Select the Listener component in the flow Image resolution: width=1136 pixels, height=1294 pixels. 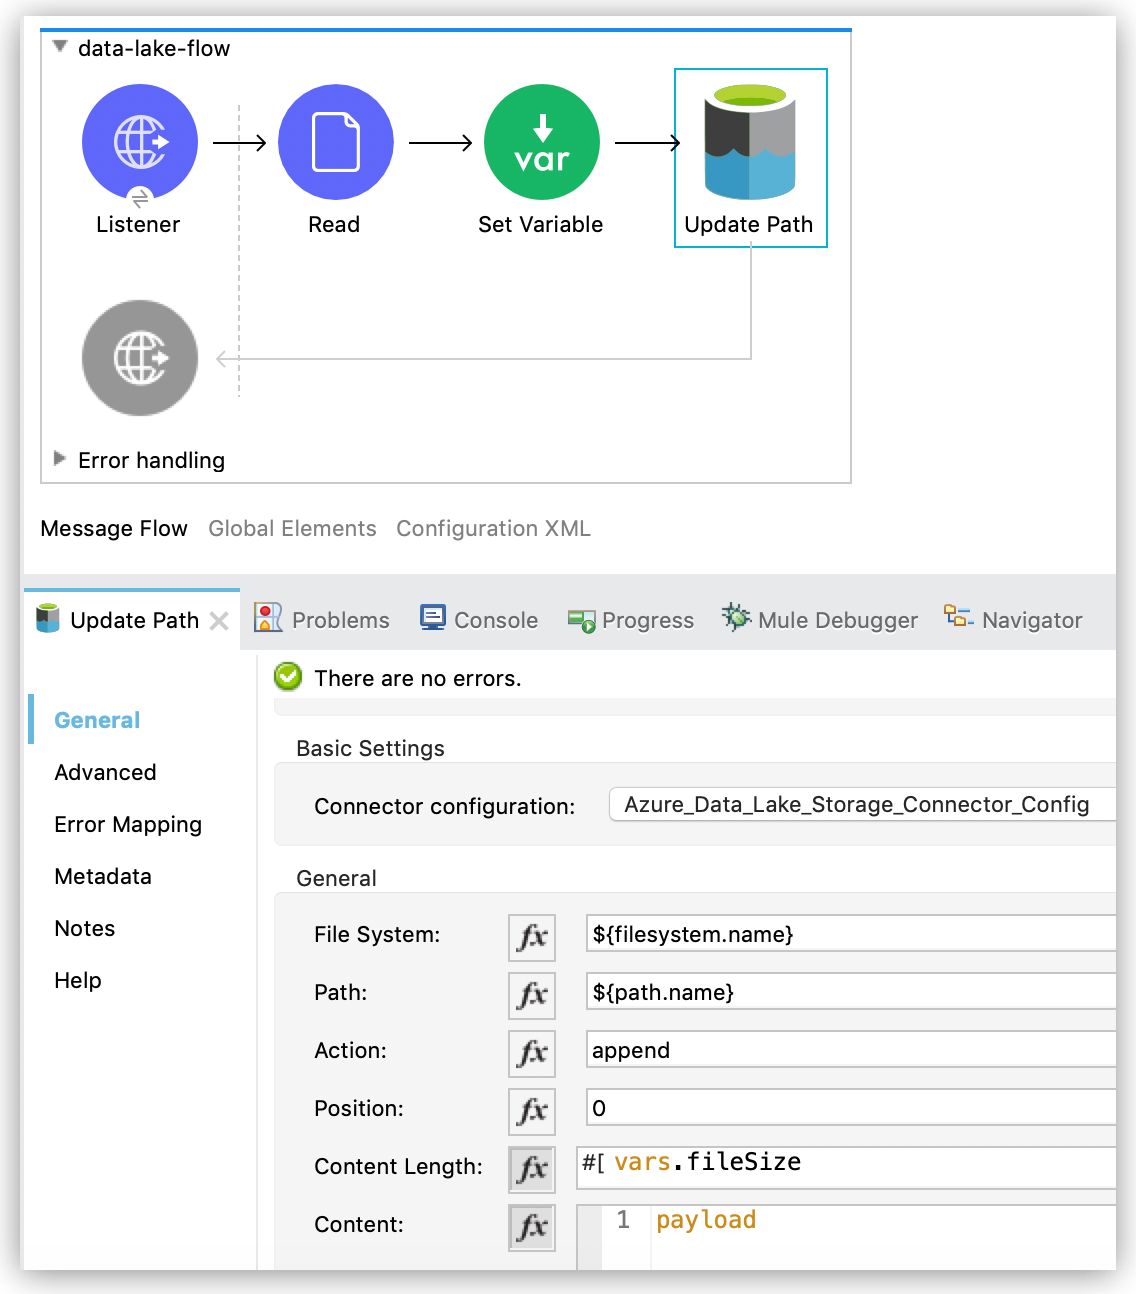139,142
